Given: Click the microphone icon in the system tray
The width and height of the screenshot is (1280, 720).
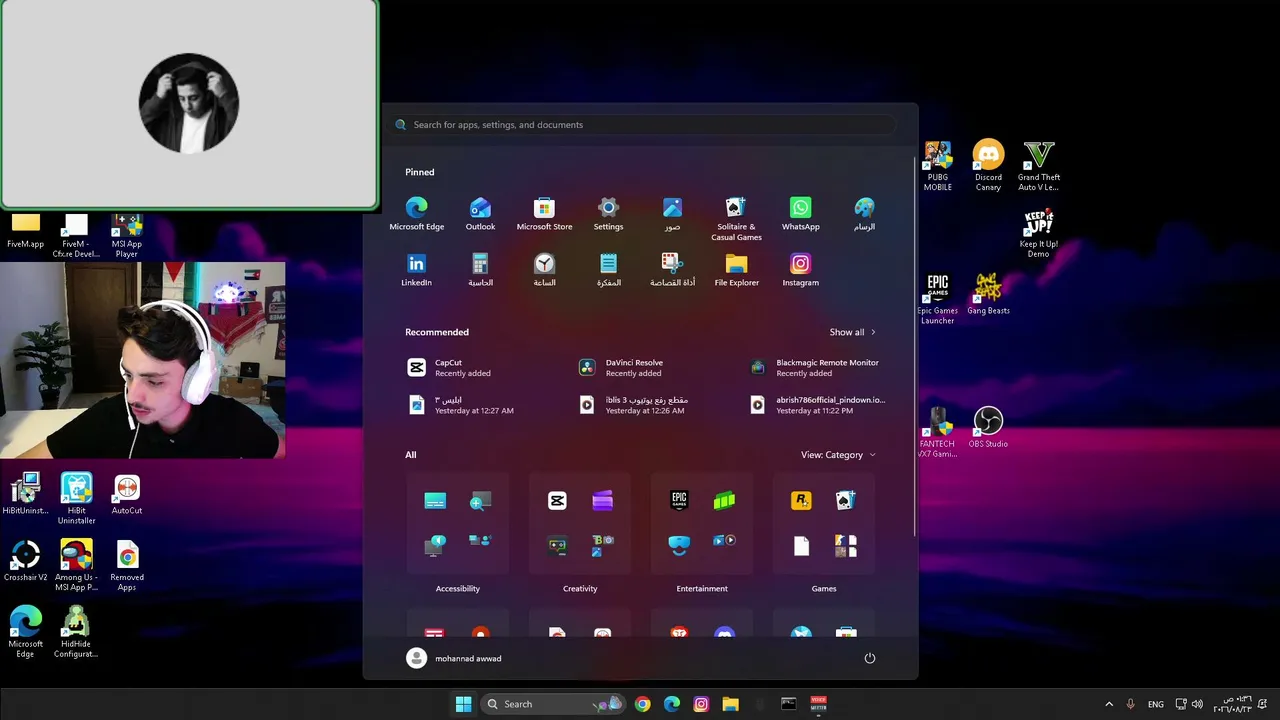Looking at the screenshot, I should (x=1131, y=704).
